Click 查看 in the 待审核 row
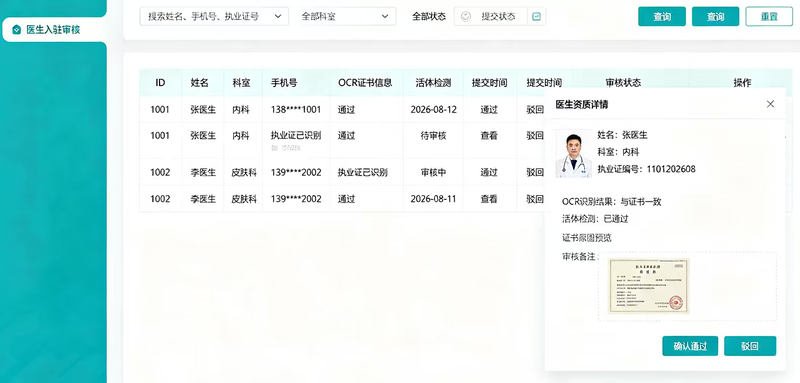 489,136
